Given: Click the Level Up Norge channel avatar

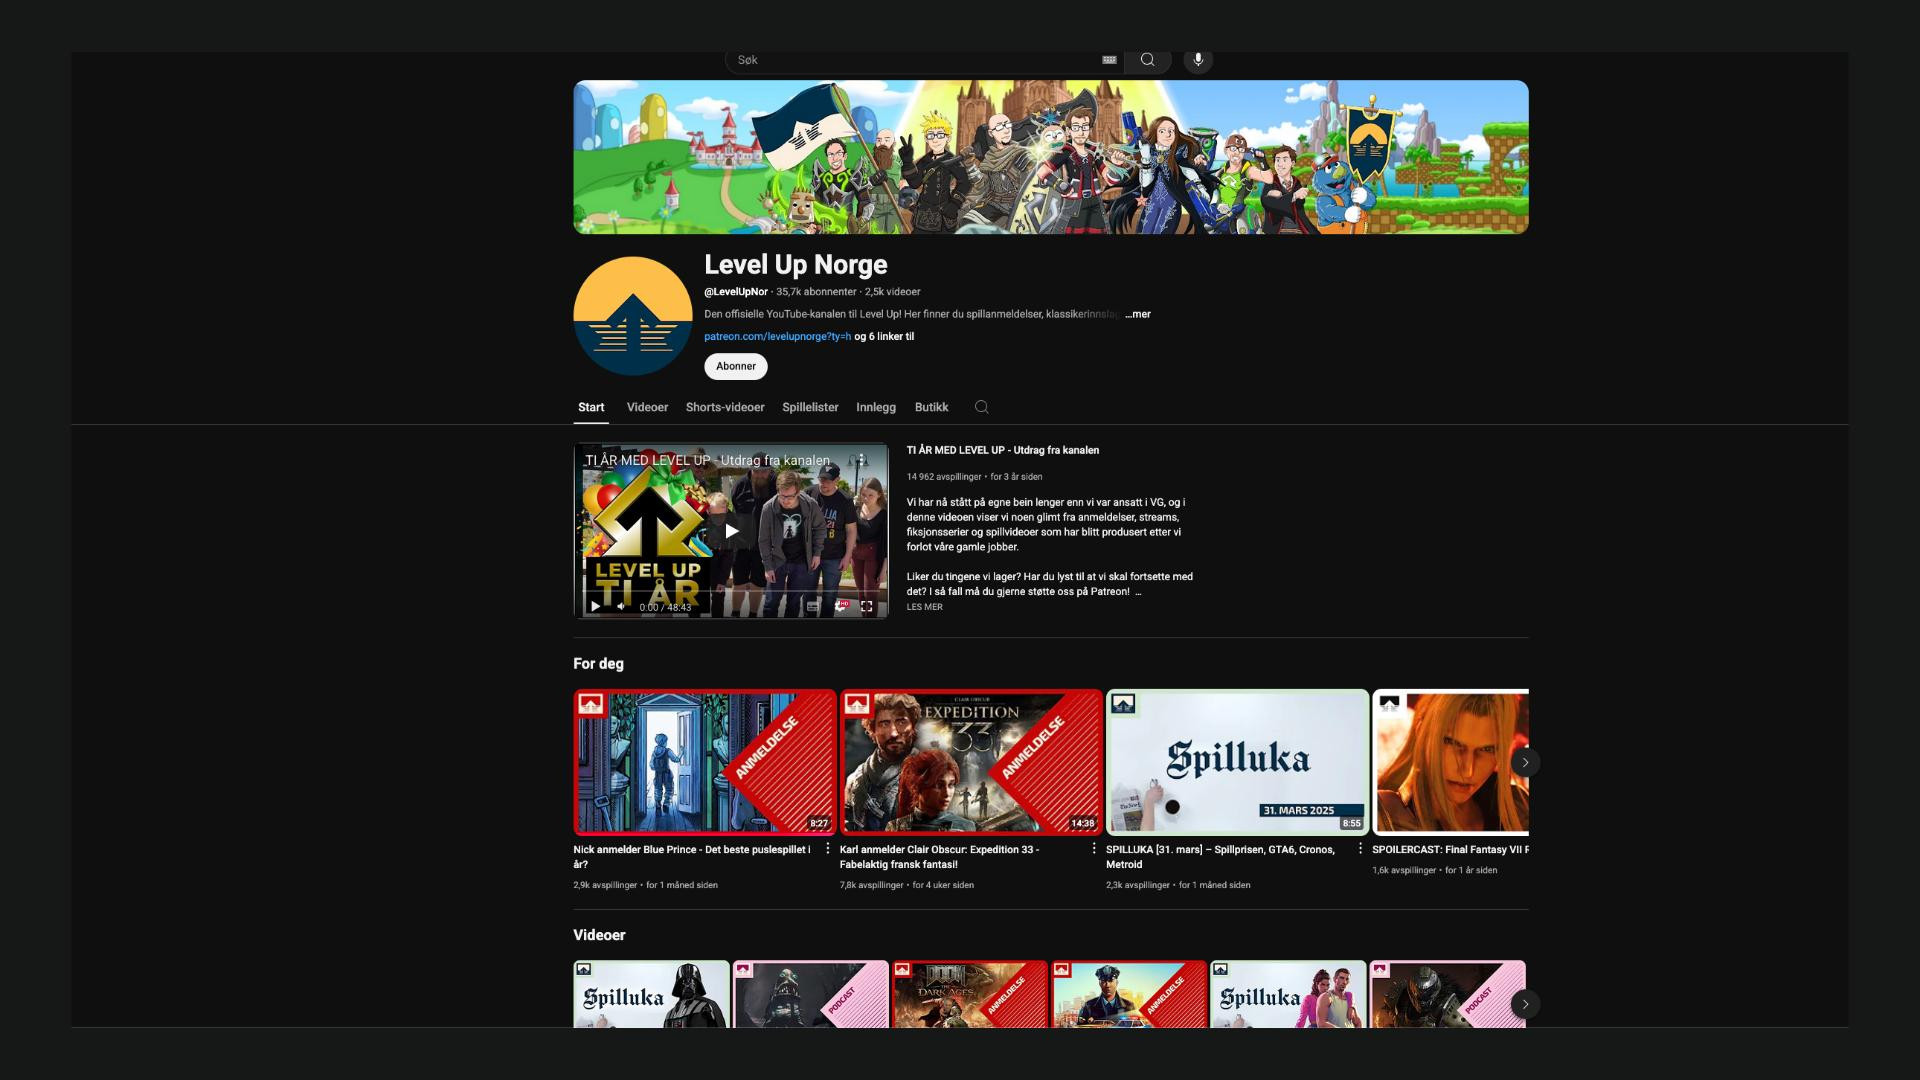Looking at the screenshot, I should coord(632,316).
